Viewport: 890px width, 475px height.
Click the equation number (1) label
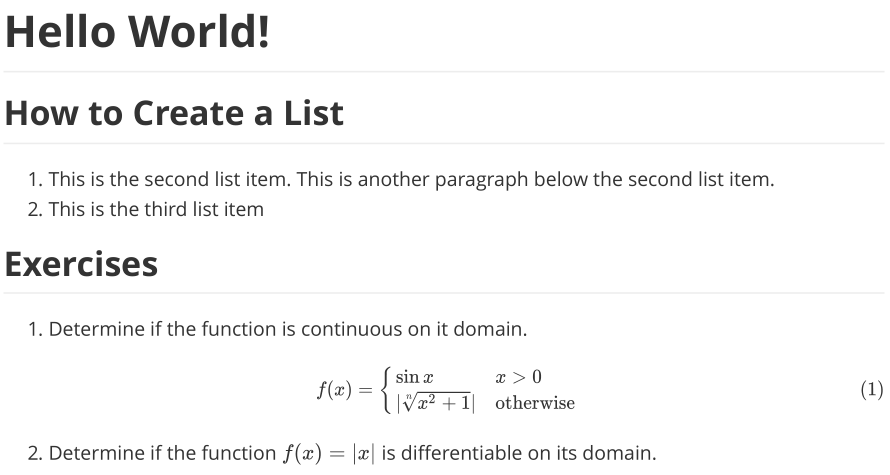coord(872,390)
